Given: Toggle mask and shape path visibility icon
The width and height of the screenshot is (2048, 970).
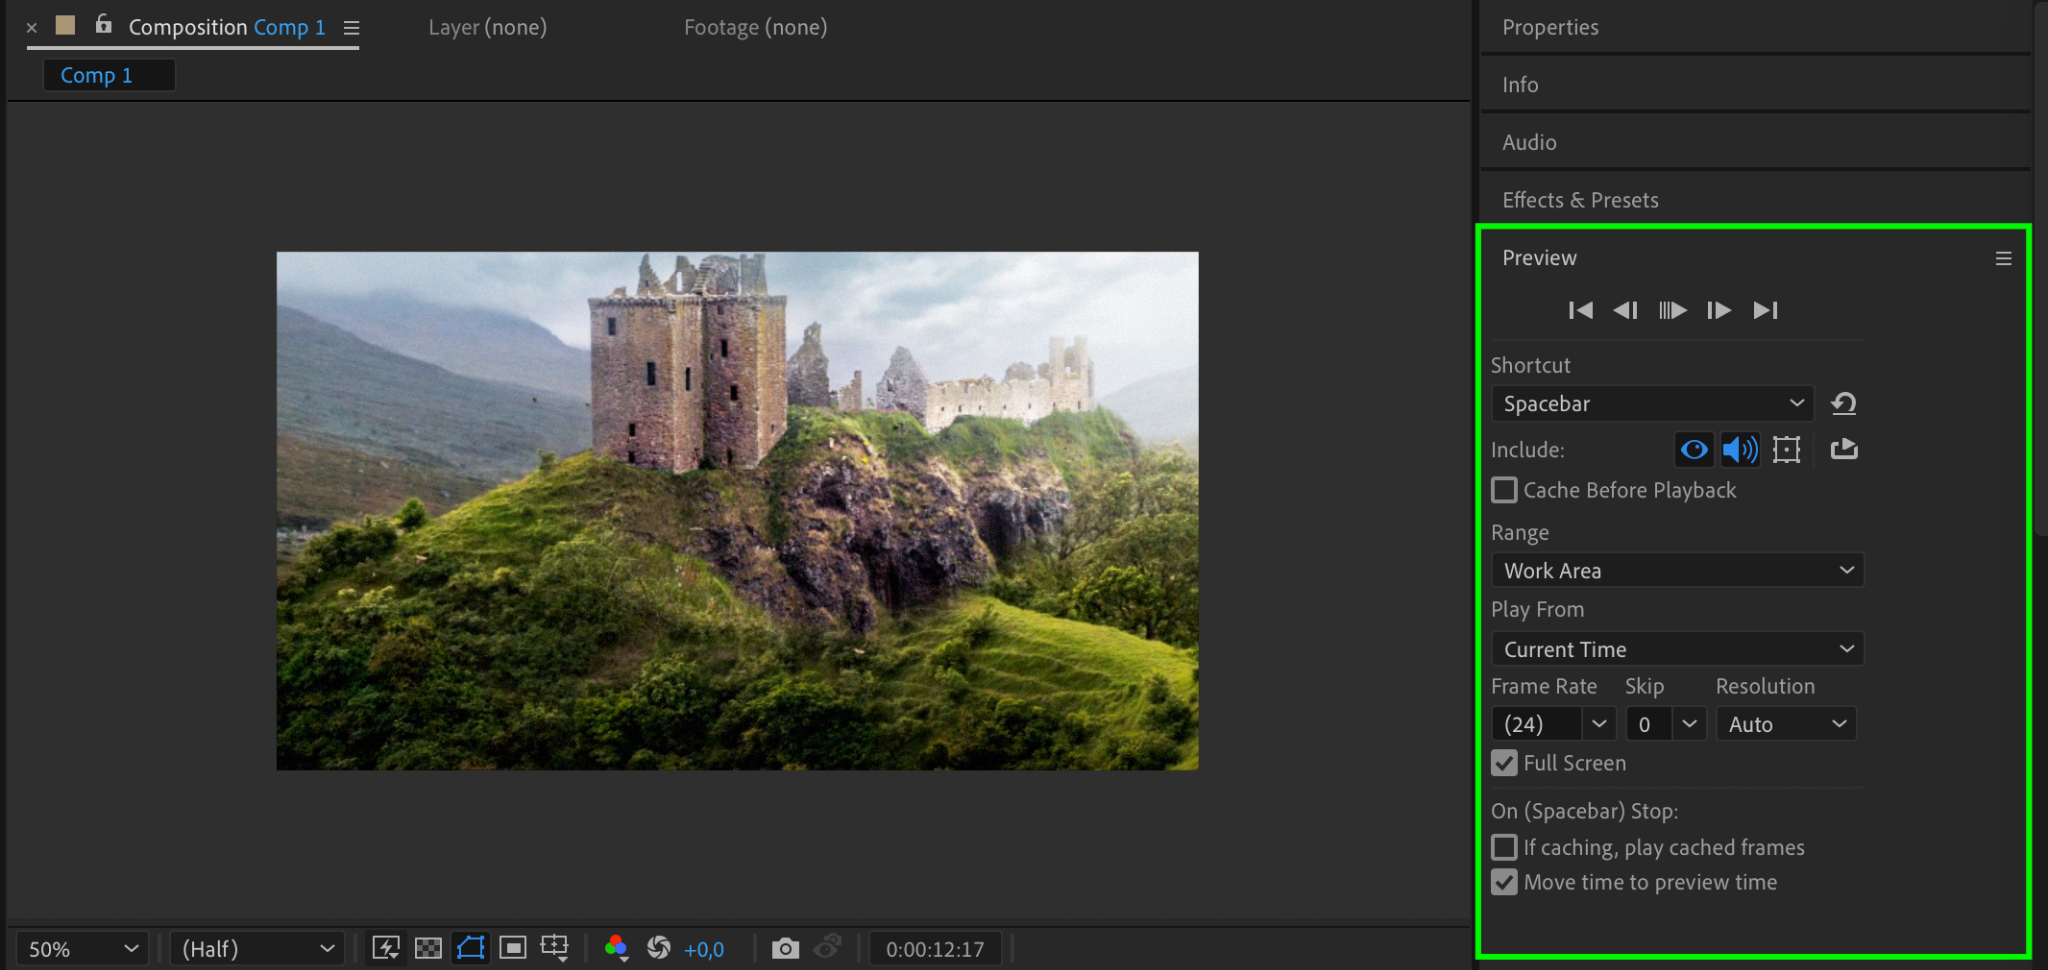Looking at the screenshot, I should [x=470, y=948].
